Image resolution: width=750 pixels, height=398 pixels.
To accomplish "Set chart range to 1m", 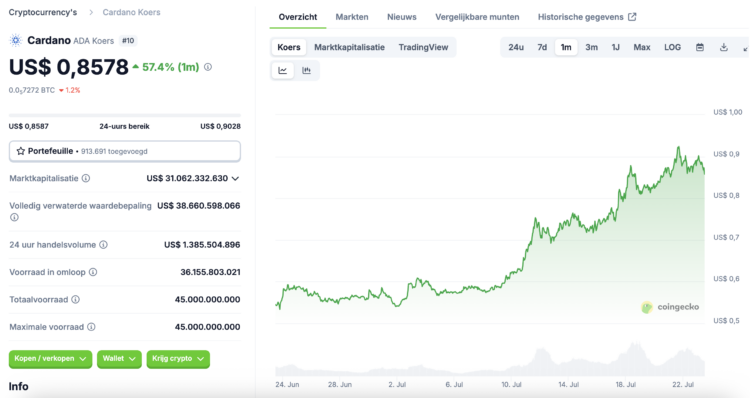I will click(x=566, y=47).
